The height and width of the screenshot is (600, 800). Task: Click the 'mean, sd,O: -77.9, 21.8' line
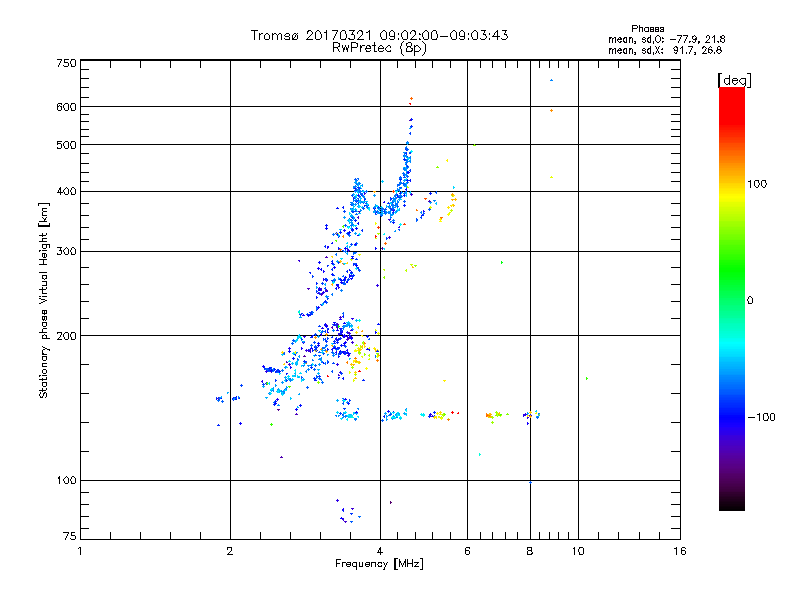click(x=666, y=39)
